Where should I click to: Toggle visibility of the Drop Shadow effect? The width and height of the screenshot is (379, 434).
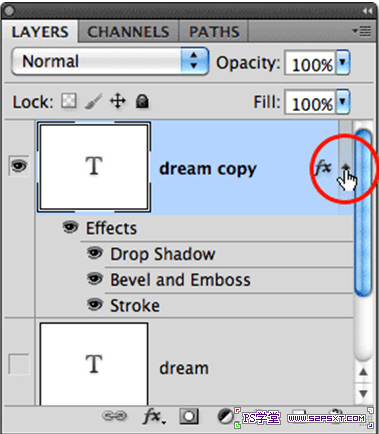point(95,253)
